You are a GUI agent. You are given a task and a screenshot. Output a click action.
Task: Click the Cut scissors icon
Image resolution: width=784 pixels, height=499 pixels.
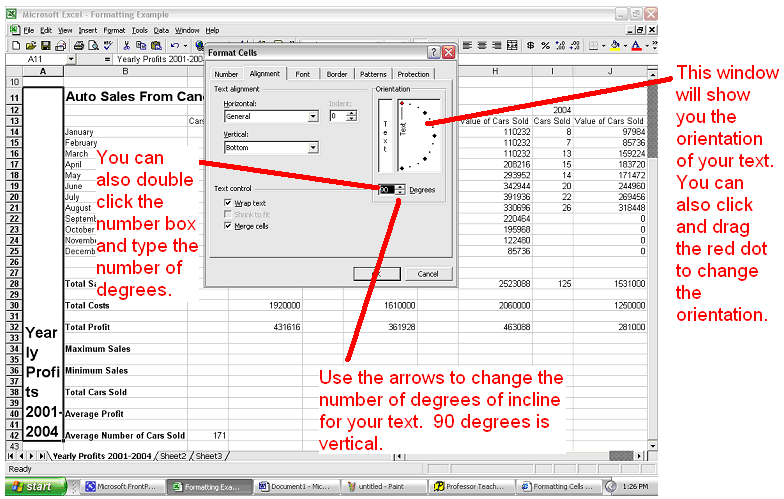click(126, 46)
